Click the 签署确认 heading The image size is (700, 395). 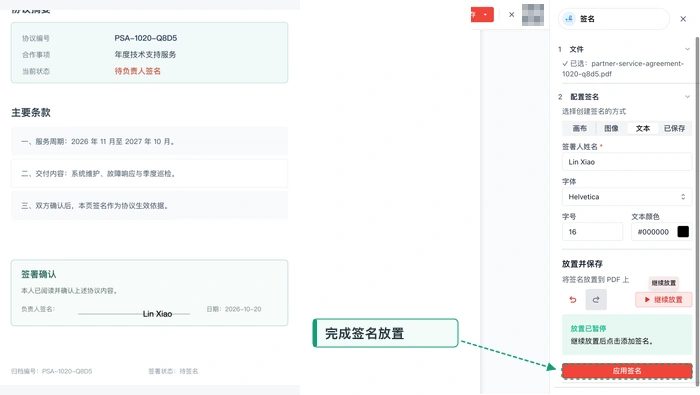pos(39,274)
